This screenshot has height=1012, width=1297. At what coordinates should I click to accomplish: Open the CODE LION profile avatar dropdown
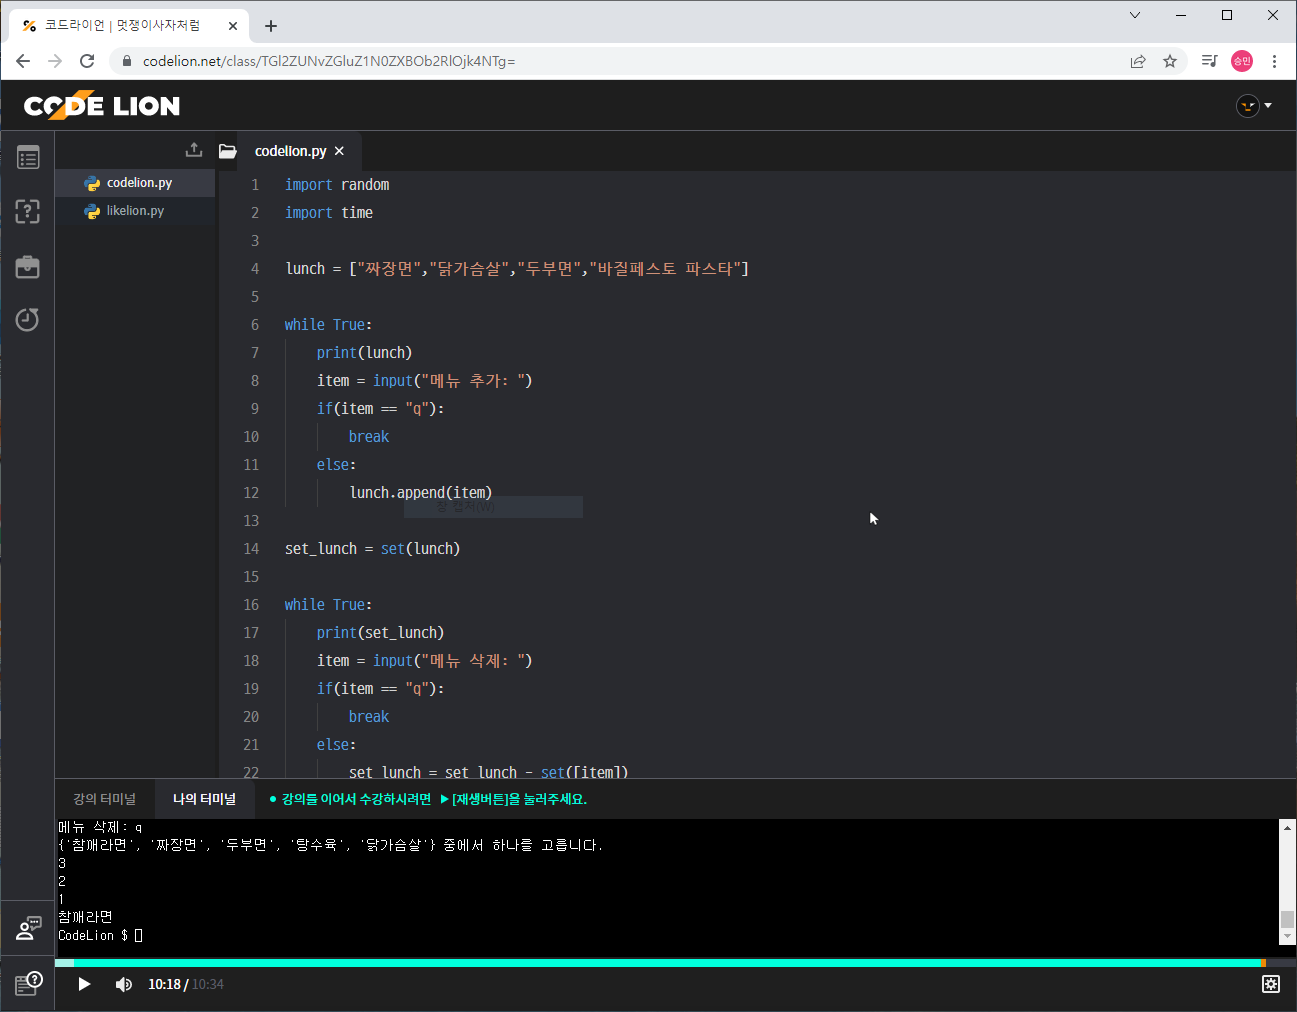click(x=1247, y=105)
